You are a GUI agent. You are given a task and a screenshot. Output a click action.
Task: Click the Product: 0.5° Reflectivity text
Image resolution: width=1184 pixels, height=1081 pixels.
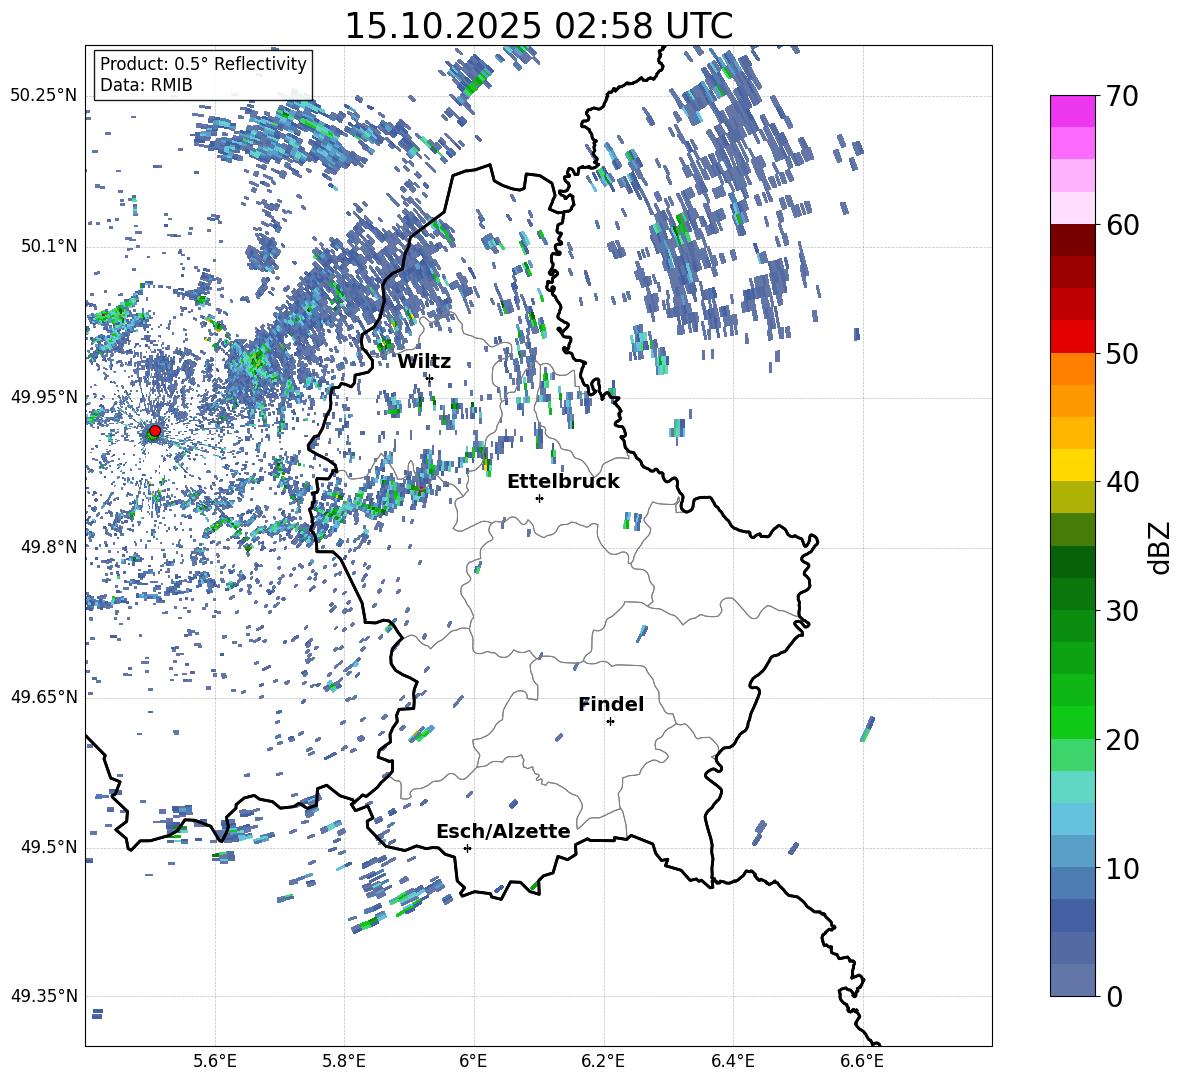pos(203,64)
